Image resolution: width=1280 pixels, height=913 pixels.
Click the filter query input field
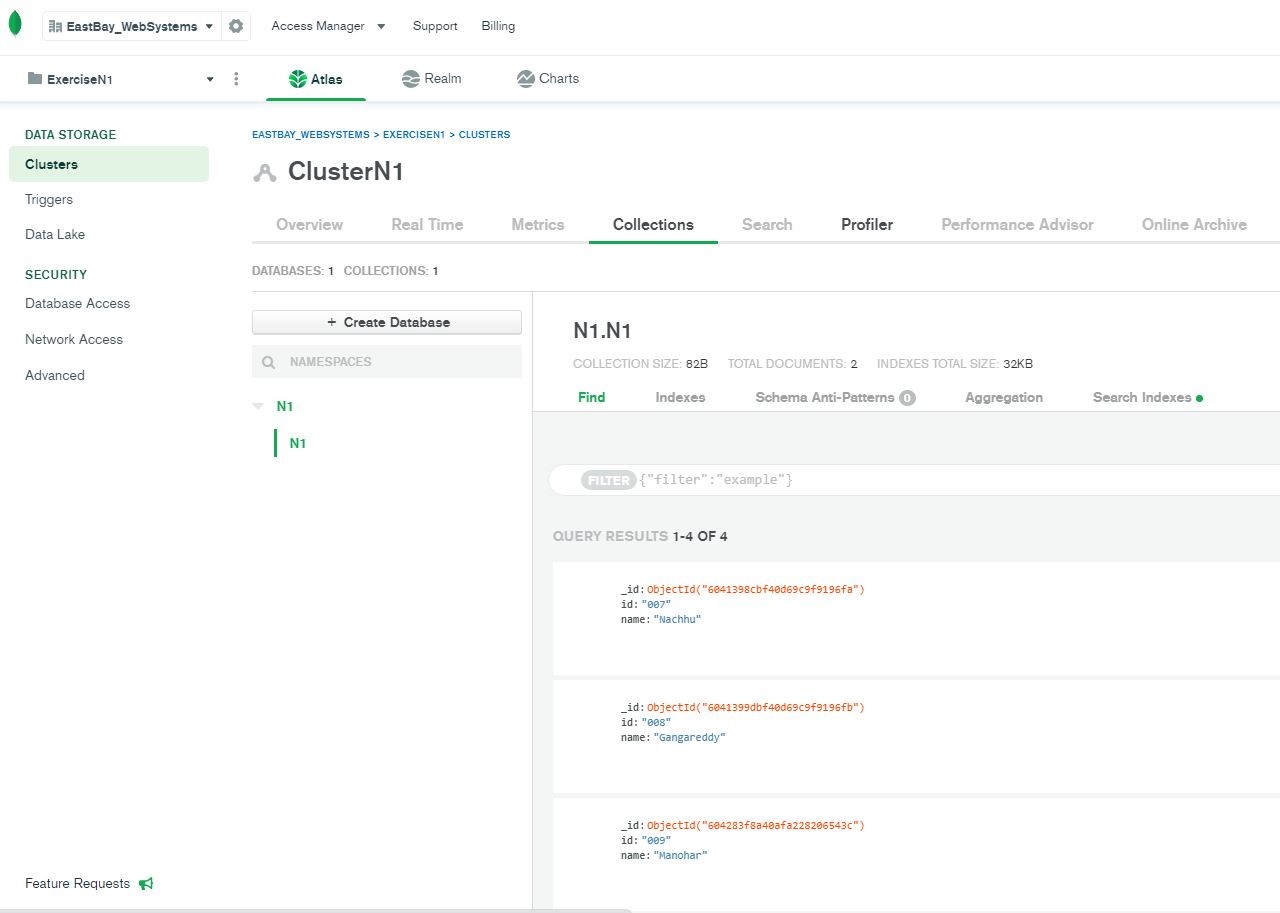(914, 480)
